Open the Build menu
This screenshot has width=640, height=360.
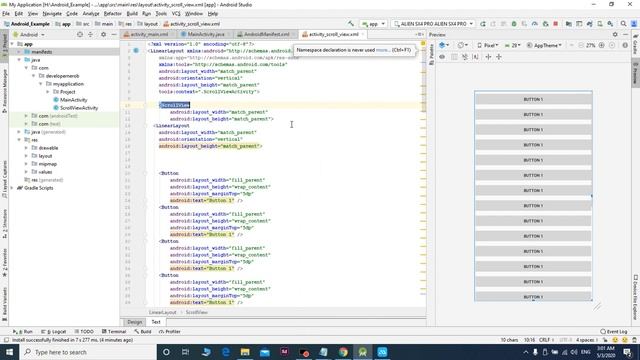coord(132,13)
